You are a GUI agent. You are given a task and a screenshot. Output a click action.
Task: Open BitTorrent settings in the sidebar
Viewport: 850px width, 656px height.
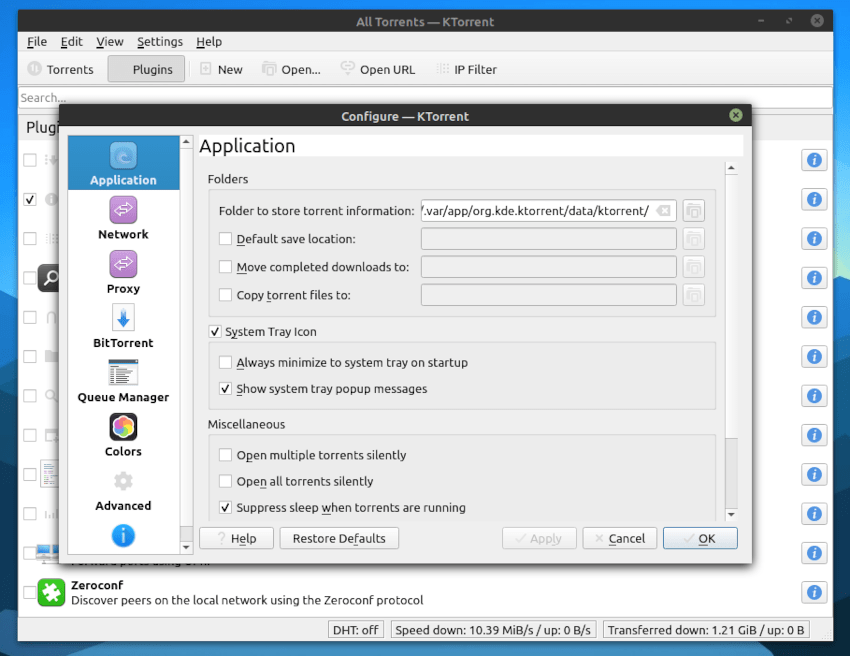tap(123, 327)
